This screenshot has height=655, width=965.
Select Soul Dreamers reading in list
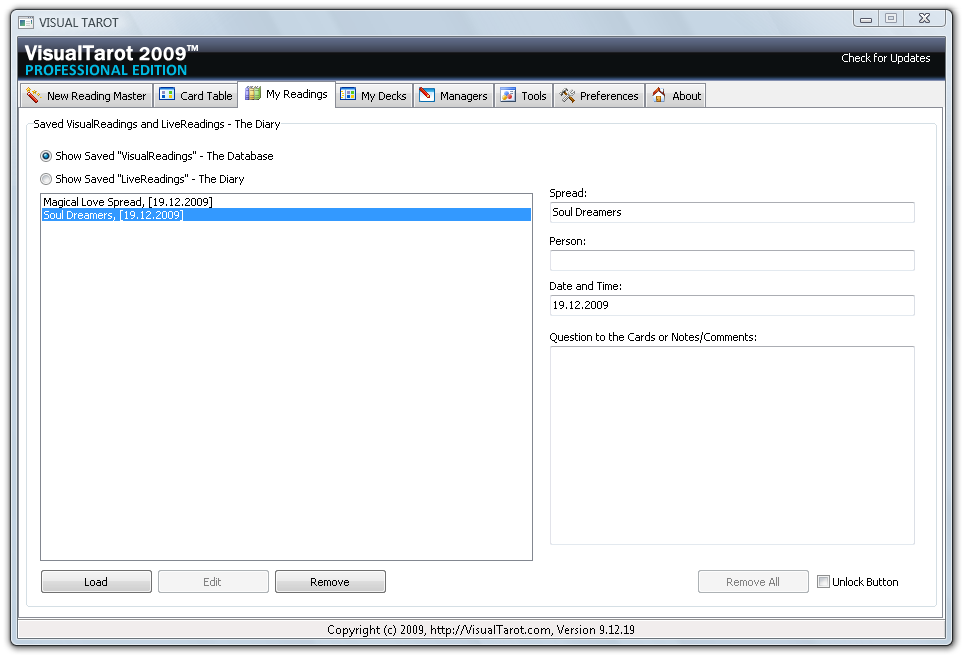(x=286, y=215)
